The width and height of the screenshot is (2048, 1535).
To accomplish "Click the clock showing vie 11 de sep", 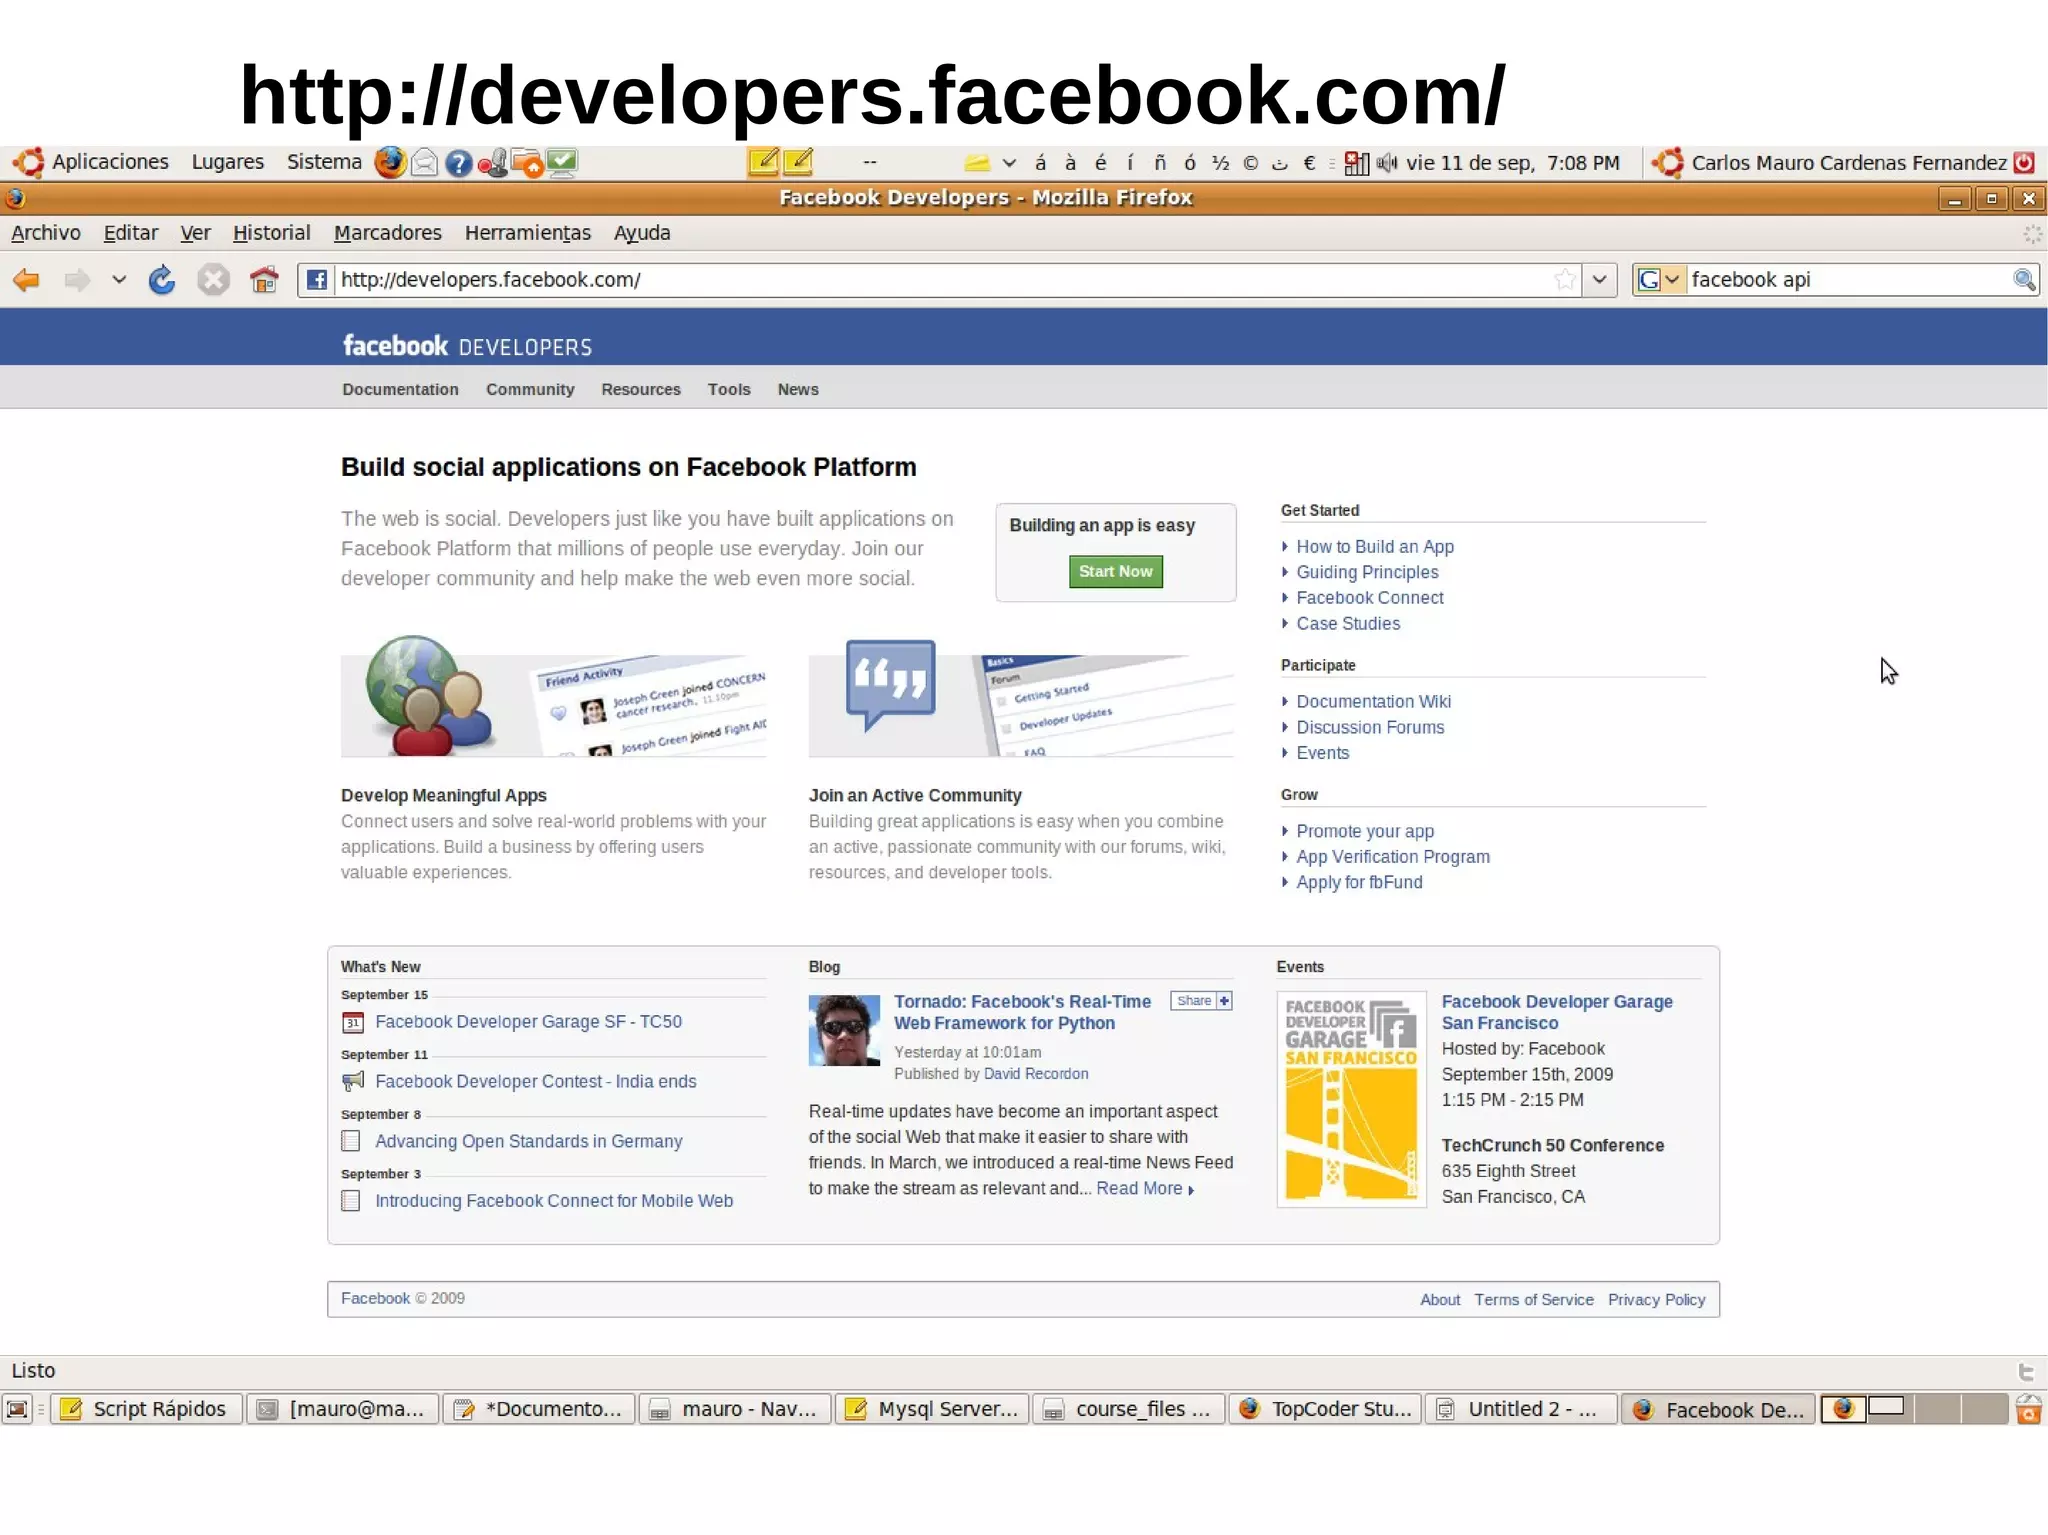I will click(x=1512, y=163).
